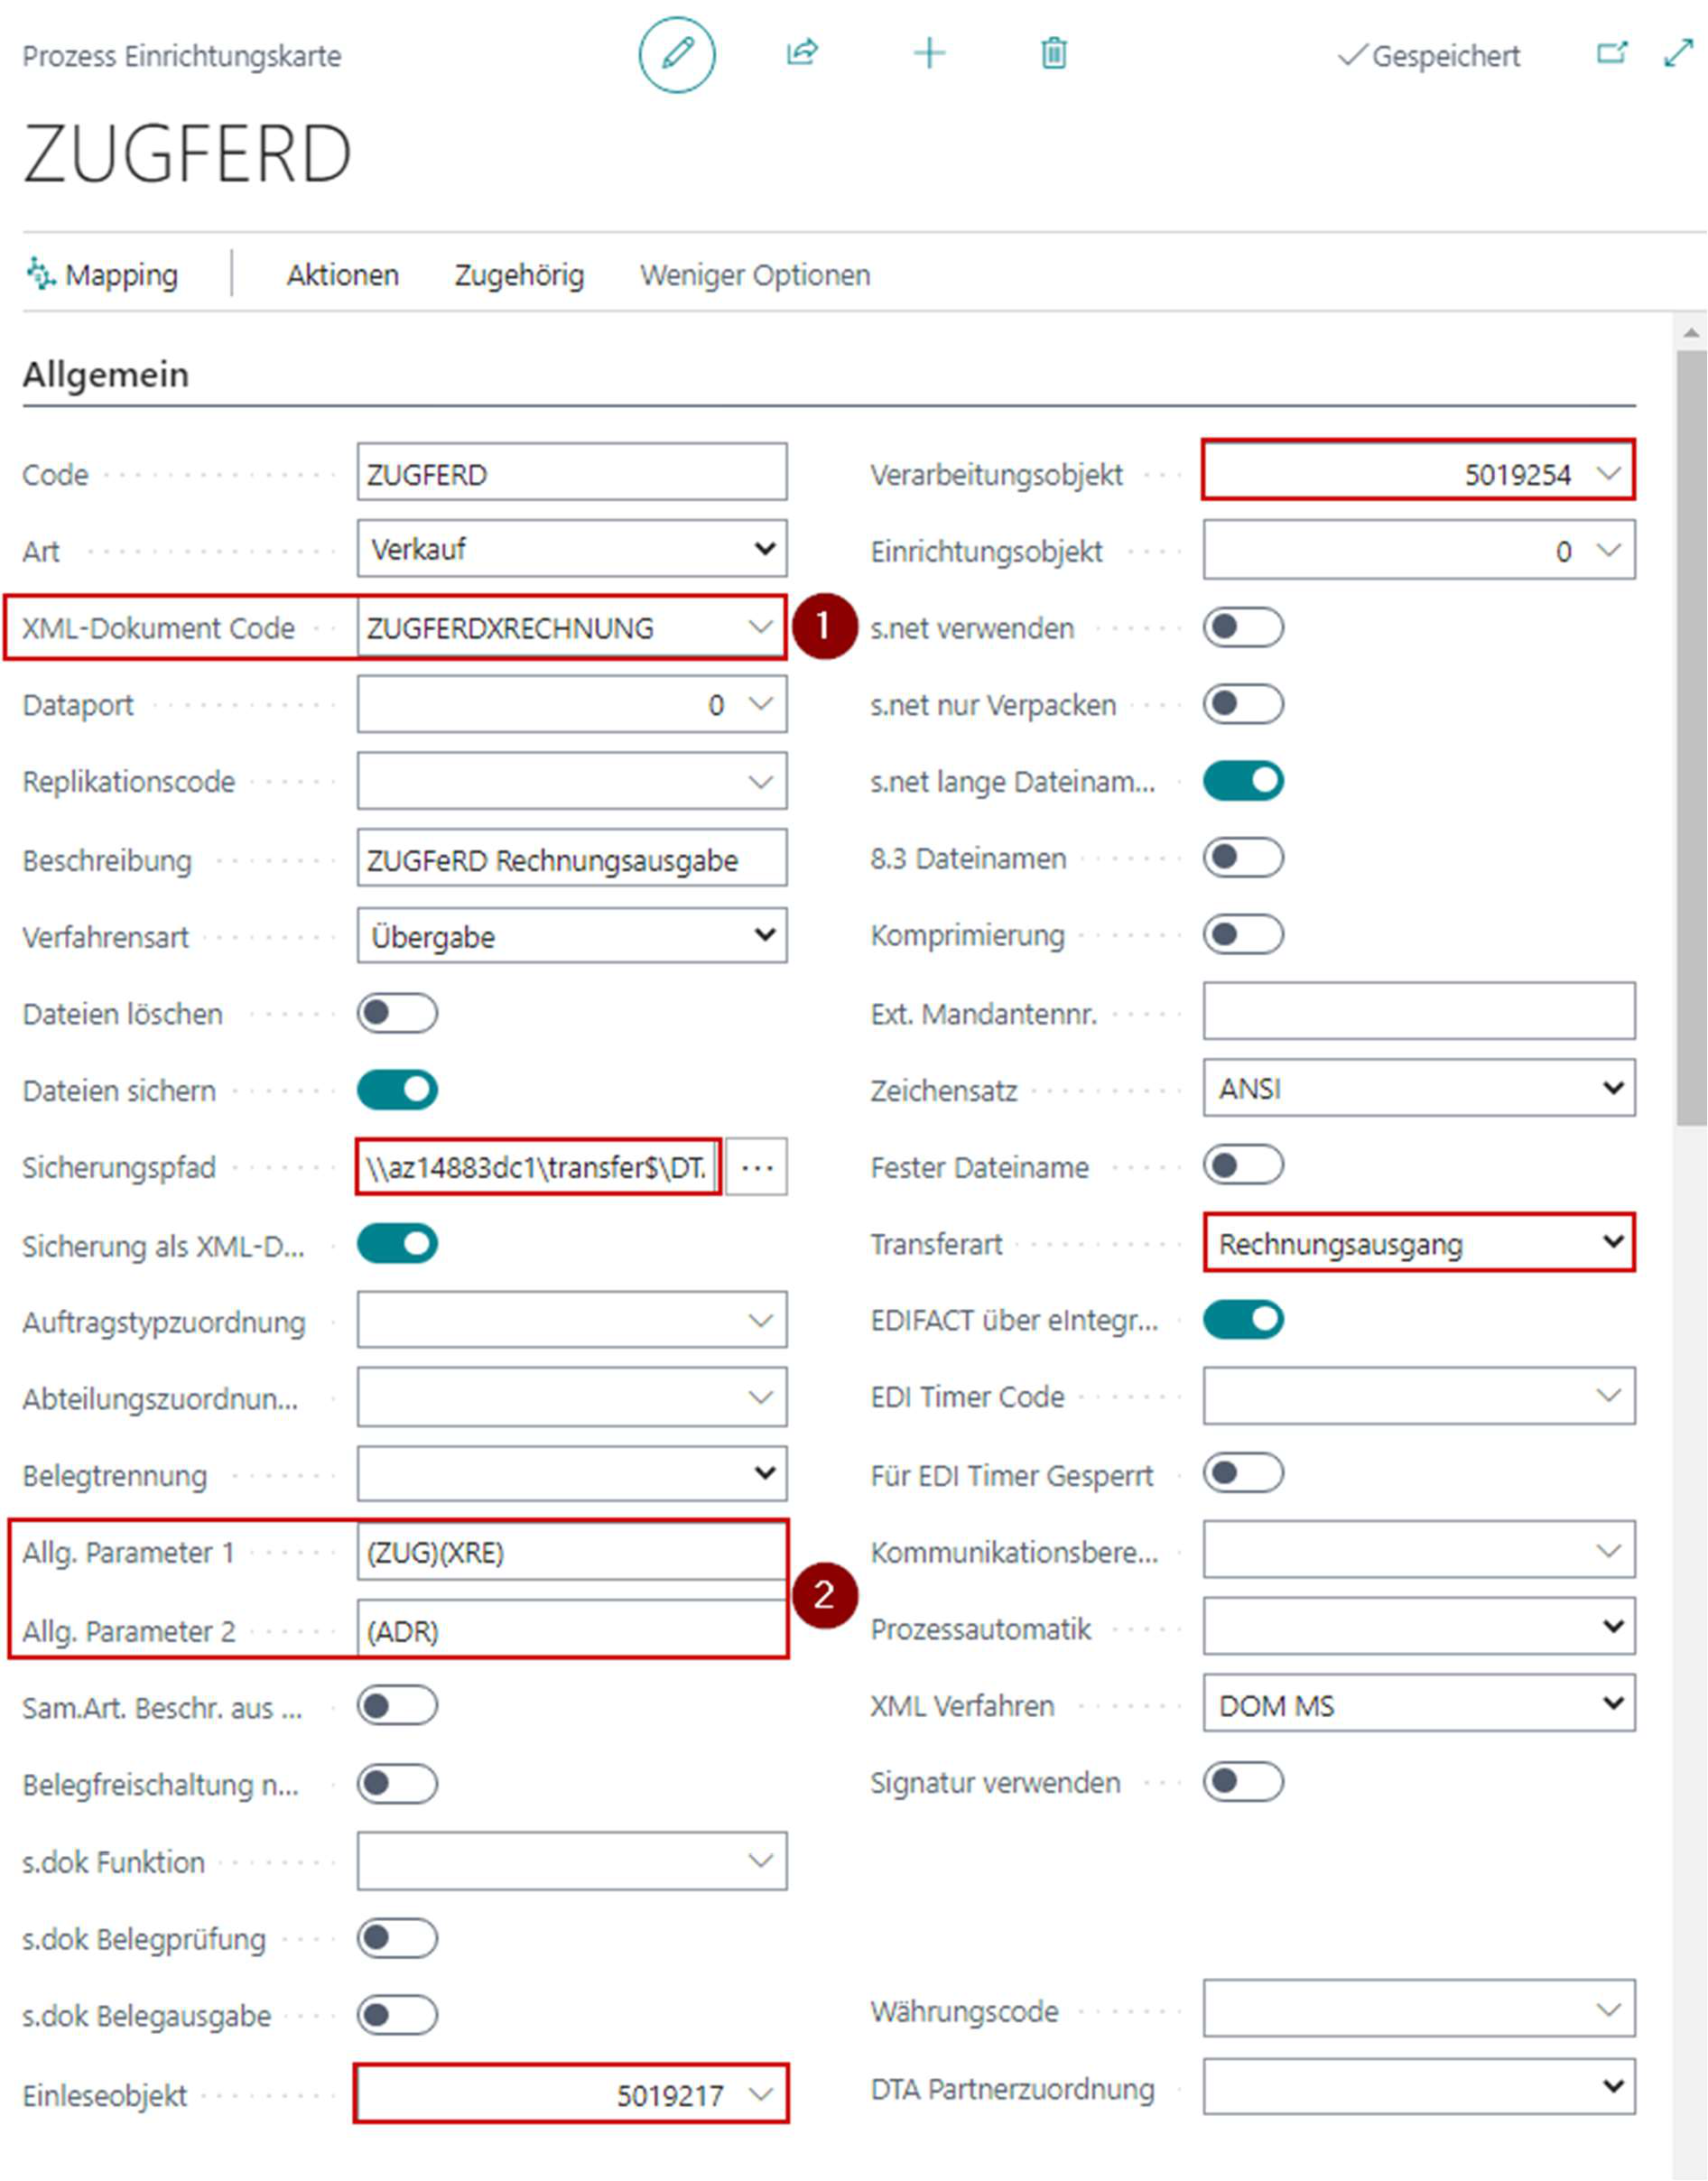Click Weniger Optionen
This screenshot has height=2181, width=1708.
tap(755, 275)
